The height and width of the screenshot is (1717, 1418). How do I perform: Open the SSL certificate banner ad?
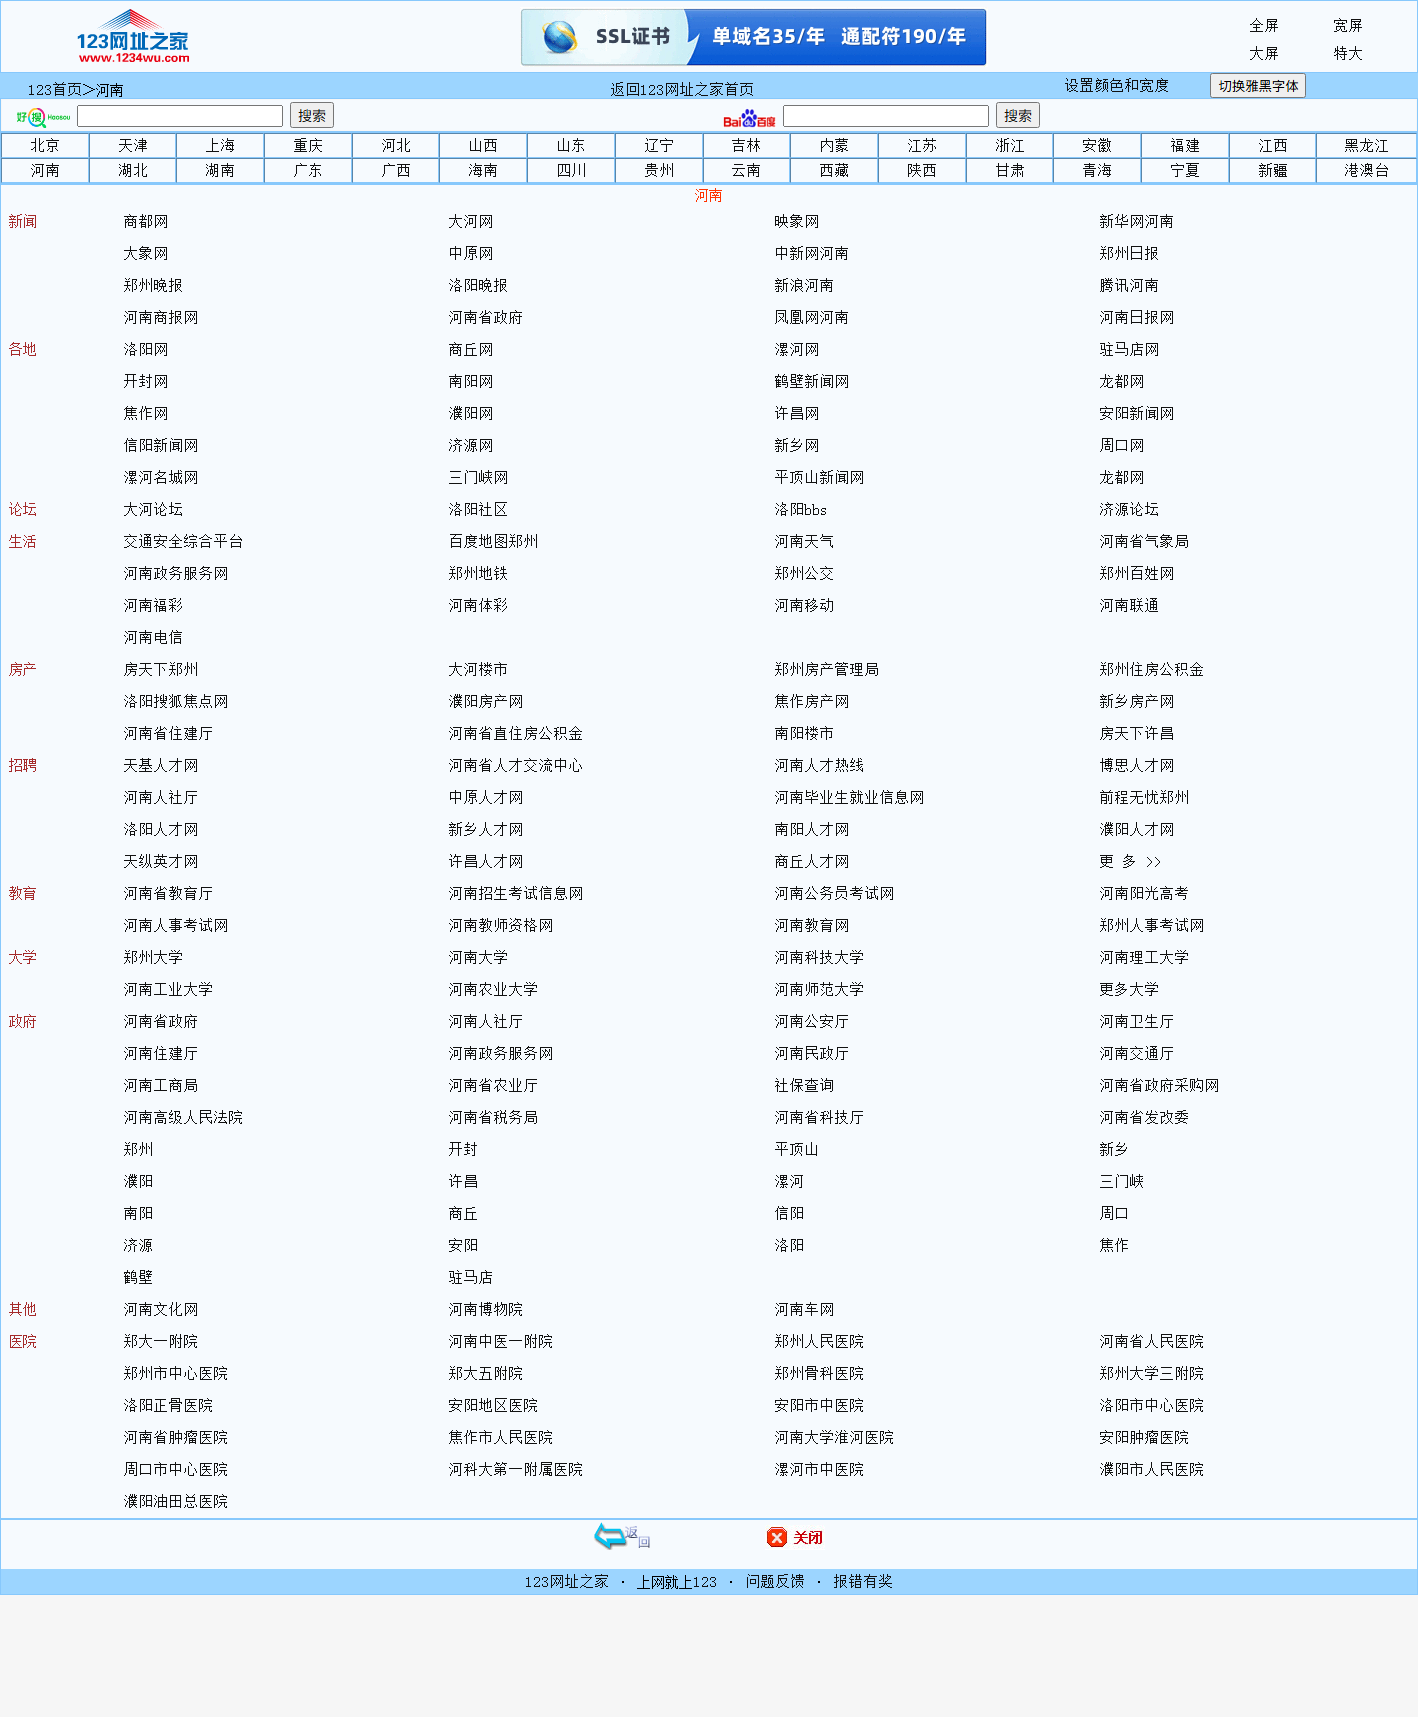coord(753,37)
